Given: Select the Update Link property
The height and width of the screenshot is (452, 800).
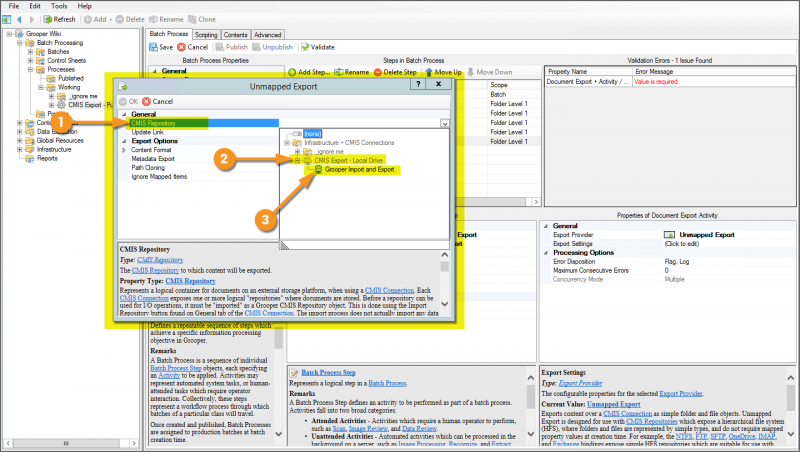Looking at the screenshot, I should (147, 132).
